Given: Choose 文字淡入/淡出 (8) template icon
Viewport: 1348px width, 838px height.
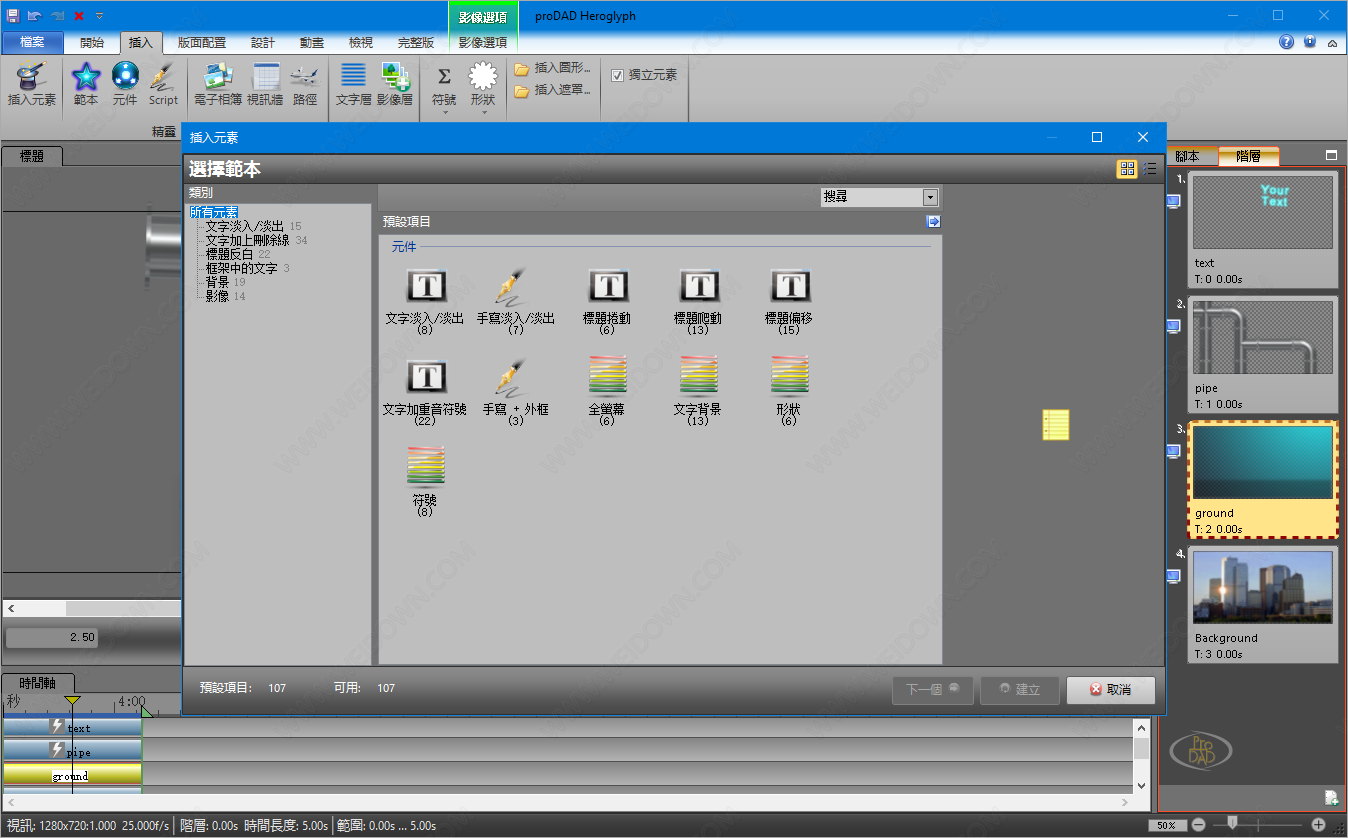Looking at the screenshot, I should coord(426,286).
